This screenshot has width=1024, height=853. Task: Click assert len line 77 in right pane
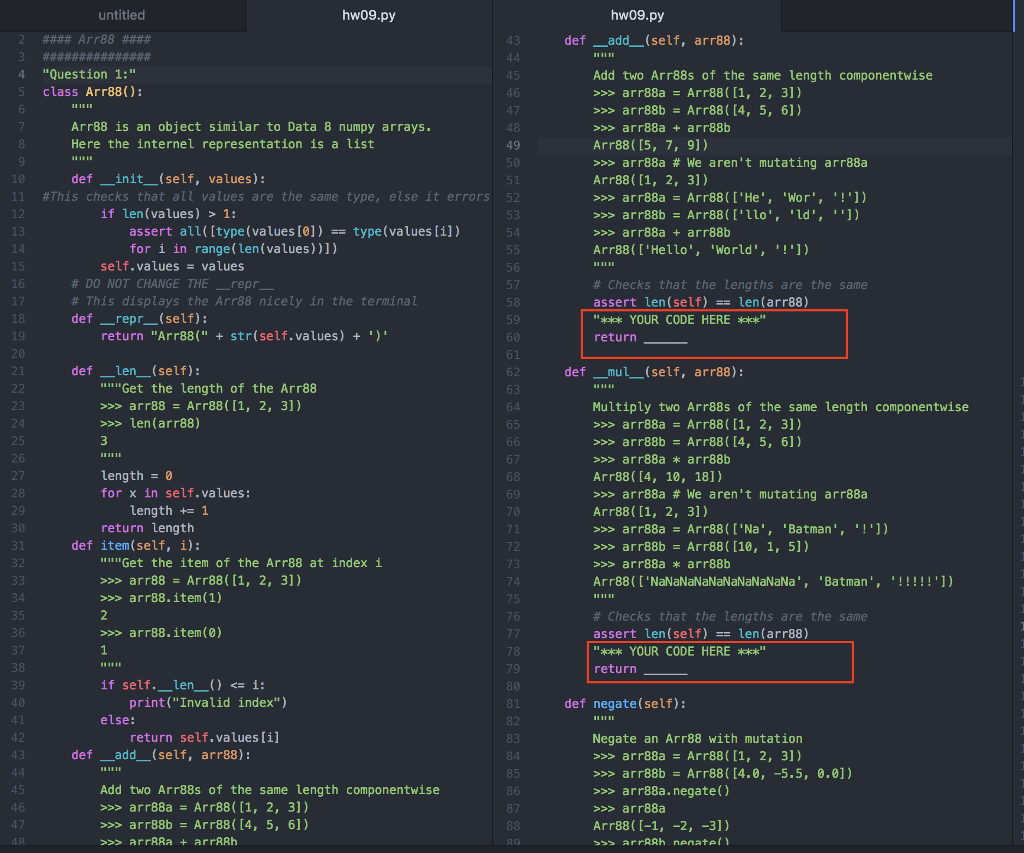[701, 634]
